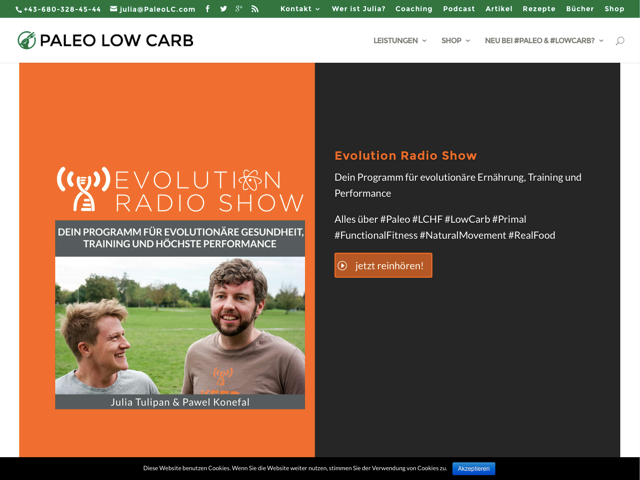Screen dimensions: 640x480
Task: Click the envelope icon before julia@PaleoLC.com
Action: pos(113,9)
